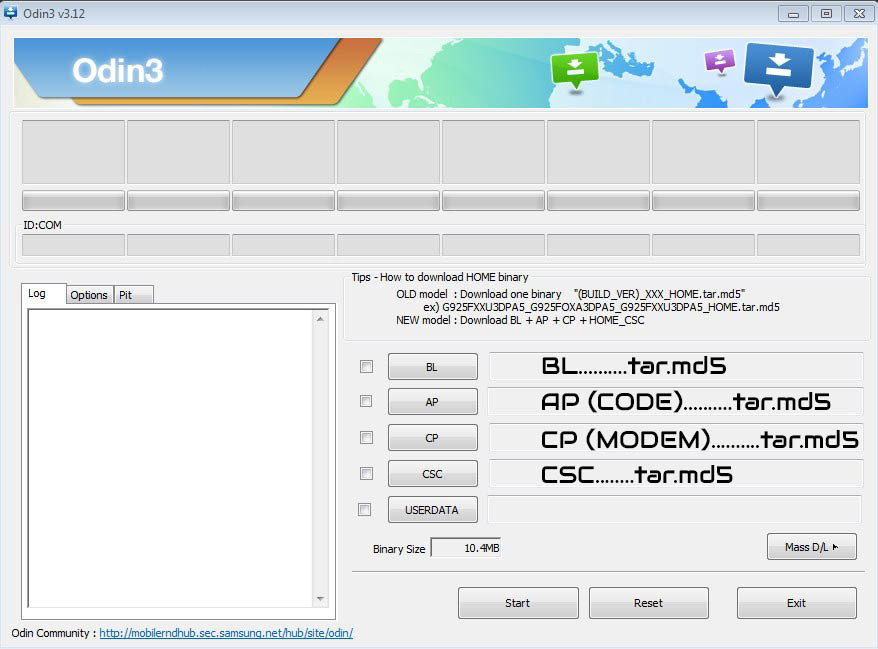Click log scrollbar up arrow
878x649 pixels.
[x=320, y=319]
